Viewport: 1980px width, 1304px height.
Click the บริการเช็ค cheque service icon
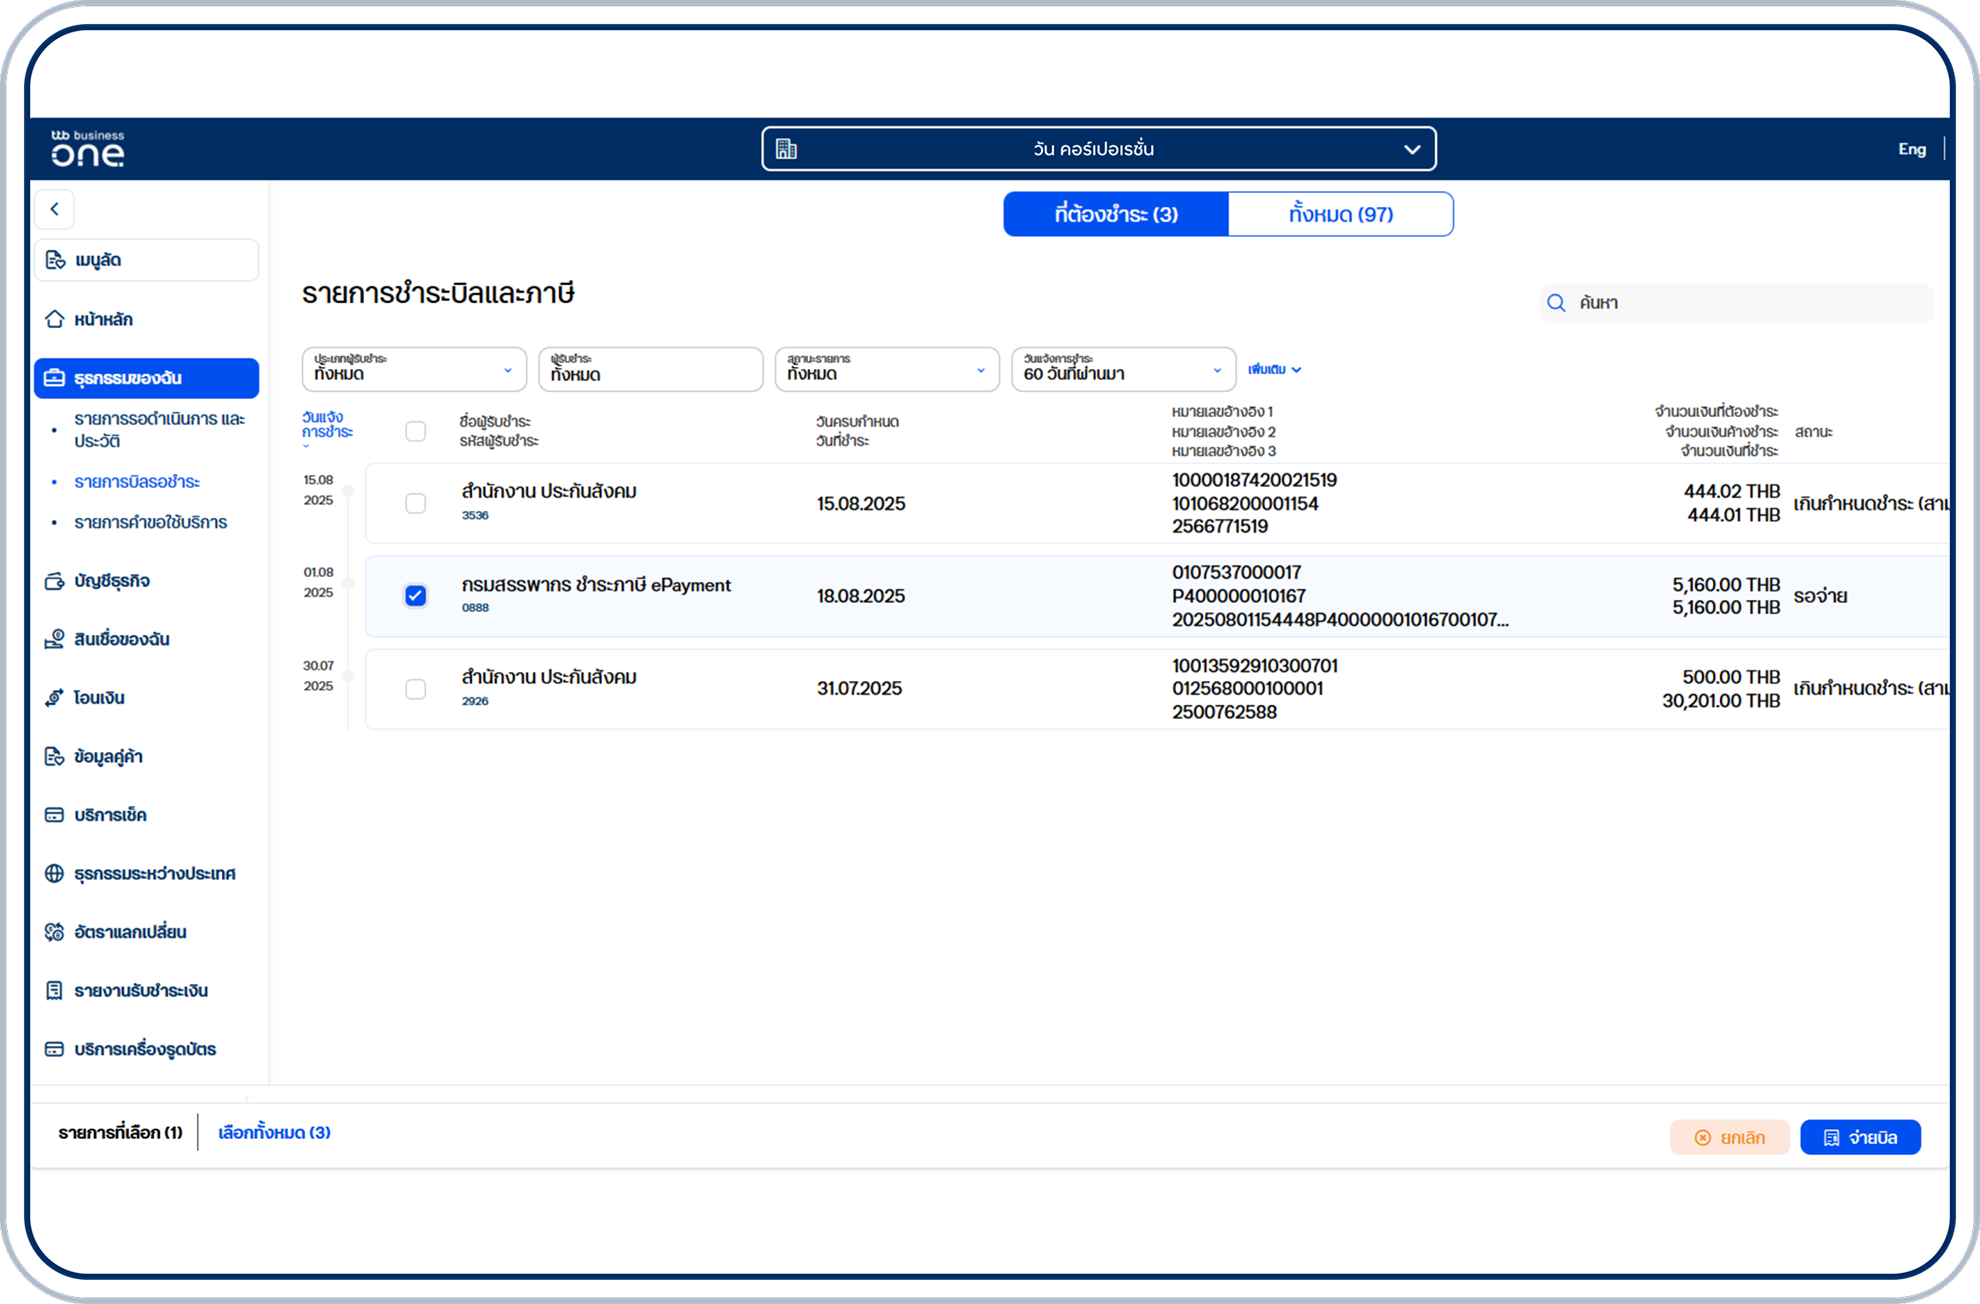[55, 815]
